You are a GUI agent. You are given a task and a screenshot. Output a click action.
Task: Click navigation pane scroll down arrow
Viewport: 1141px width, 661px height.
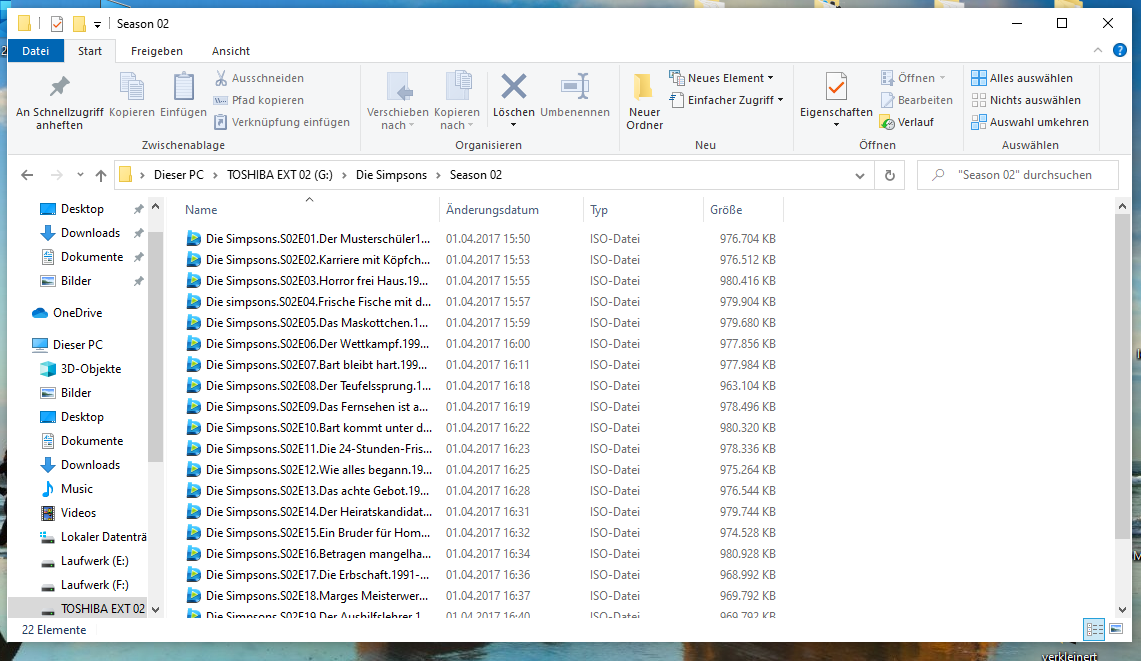click(156, 609)
